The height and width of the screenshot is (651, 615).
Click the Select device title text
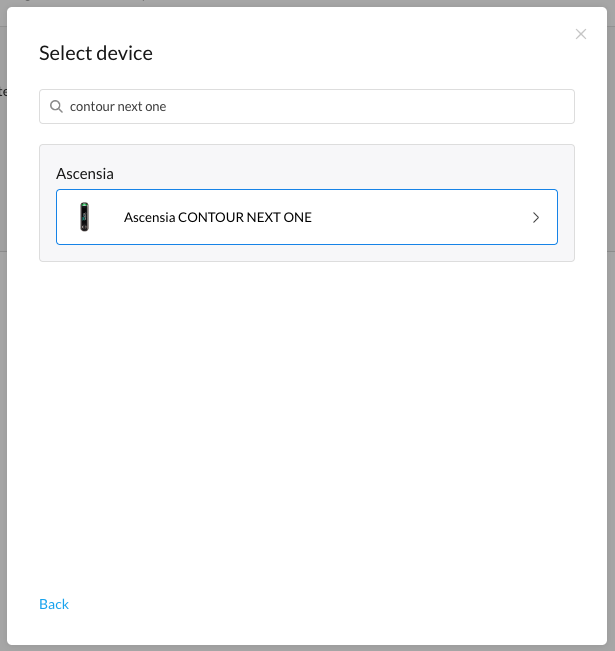[96, 53]
